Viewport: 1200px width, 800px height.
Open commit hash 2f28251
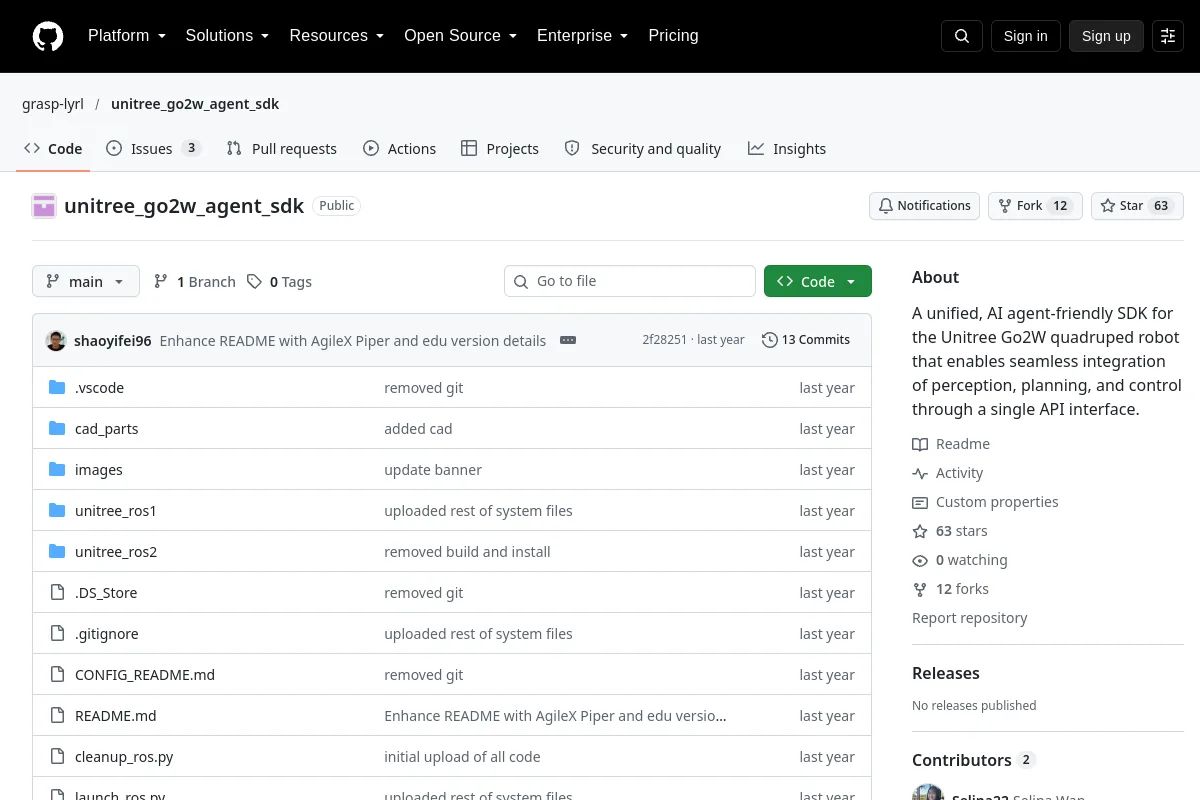(x=664, y=340)
